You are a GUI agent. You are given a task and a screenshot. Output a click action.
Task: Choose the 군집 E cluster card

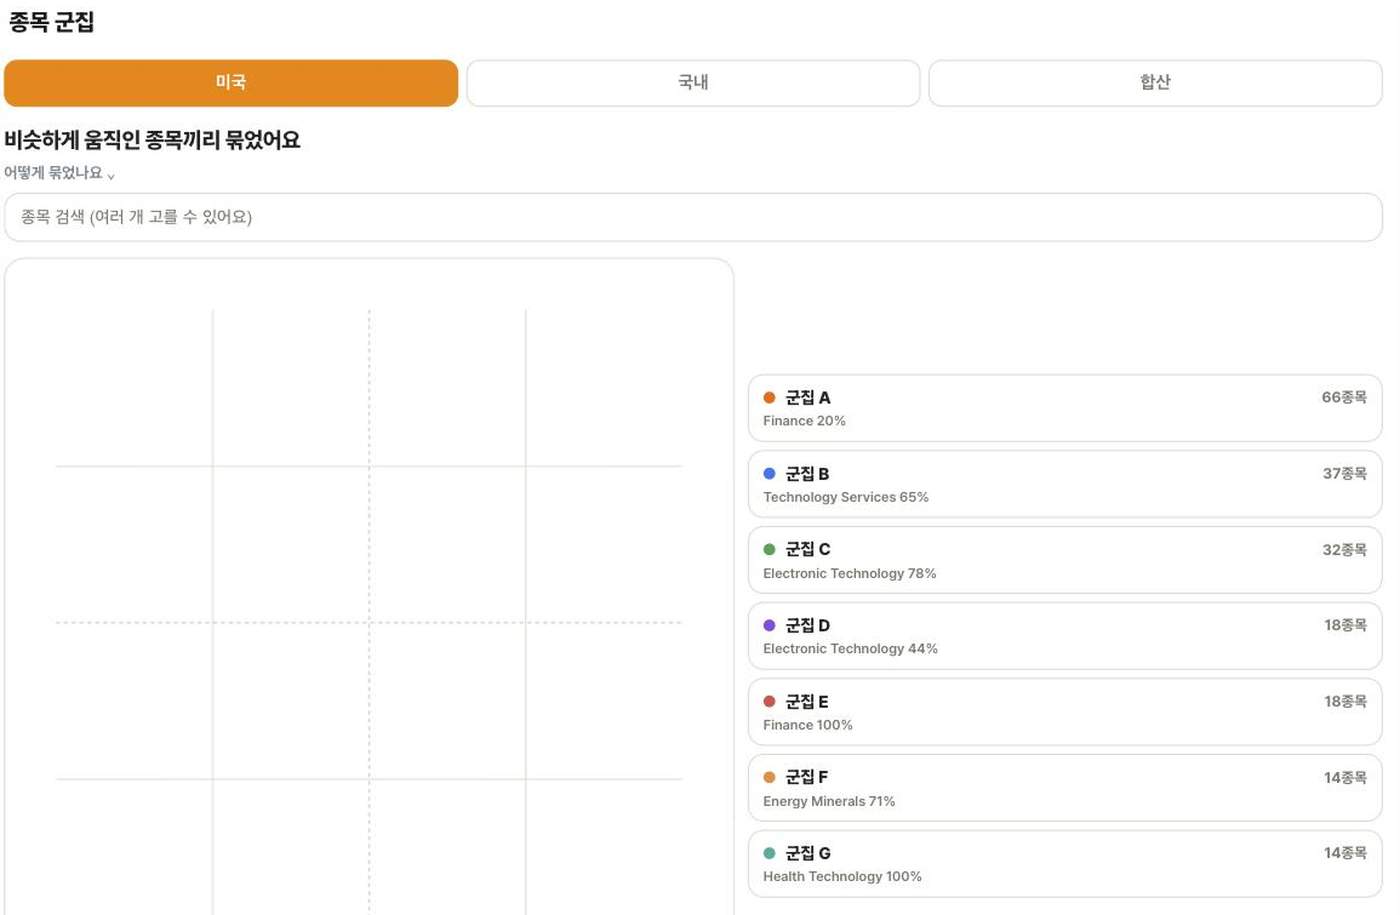click(1065, 712)
